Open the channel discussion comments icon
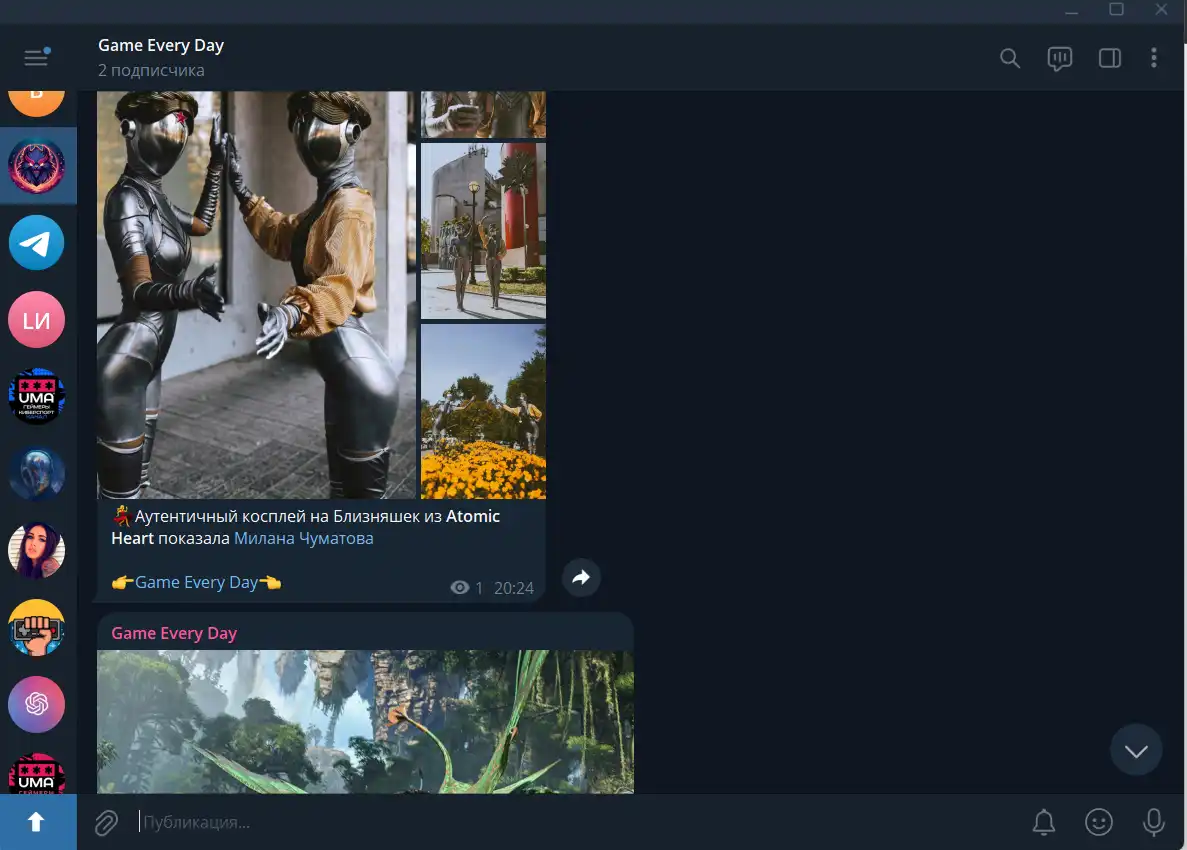Viewport: 1187px width, 850px height. 1060,58
